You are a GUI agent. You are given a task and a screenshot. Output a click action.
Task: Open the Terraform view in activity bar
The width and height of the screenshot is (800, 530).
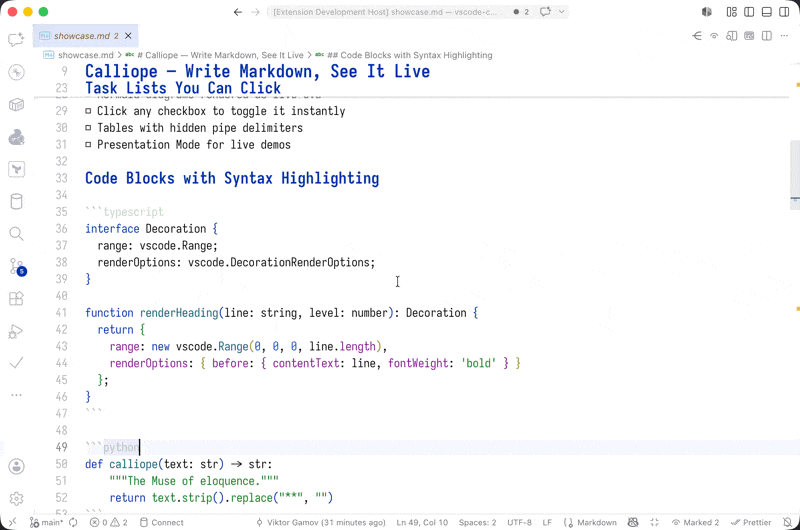pyautogui.click(x=16, y=169)
